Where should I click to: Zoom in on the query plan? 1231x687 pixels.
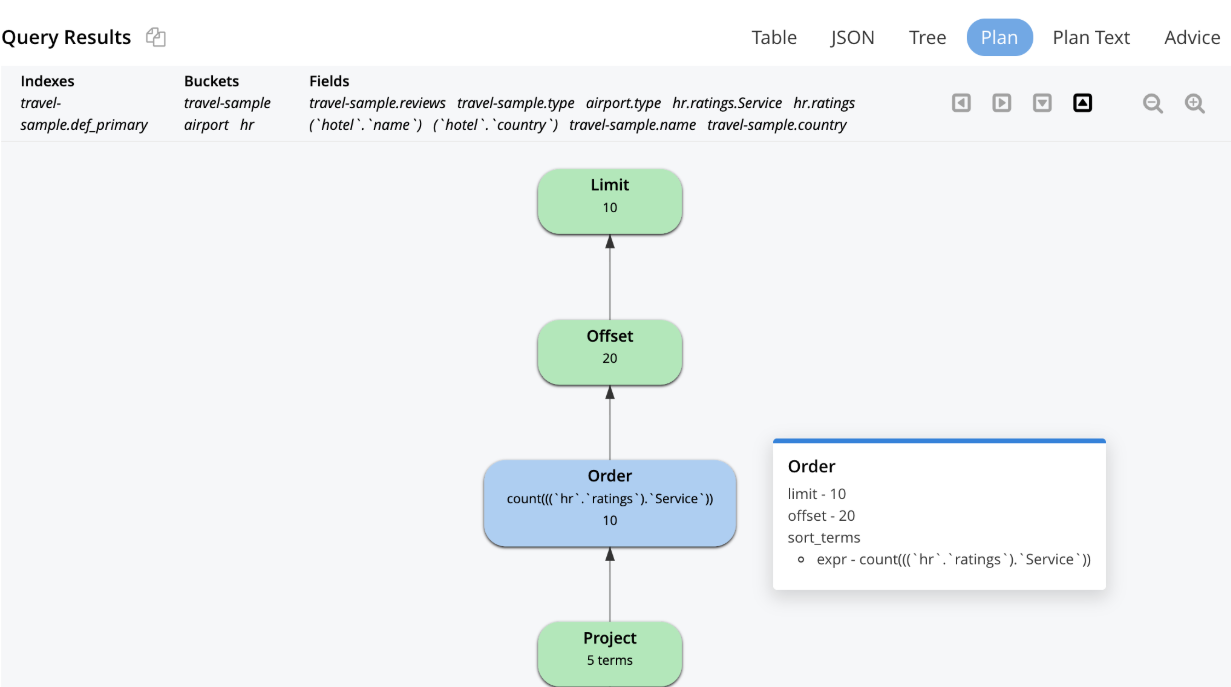point(1194,103)
